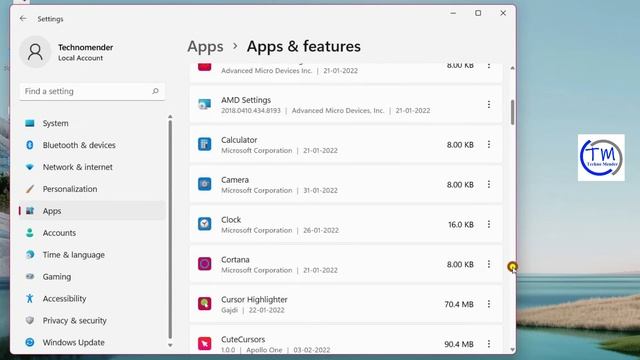Image resolution: width=640 pixels, height=360 pixels.
Task: Click the Network wifi icon in sidebar
Action: click(x=30, y=167)
